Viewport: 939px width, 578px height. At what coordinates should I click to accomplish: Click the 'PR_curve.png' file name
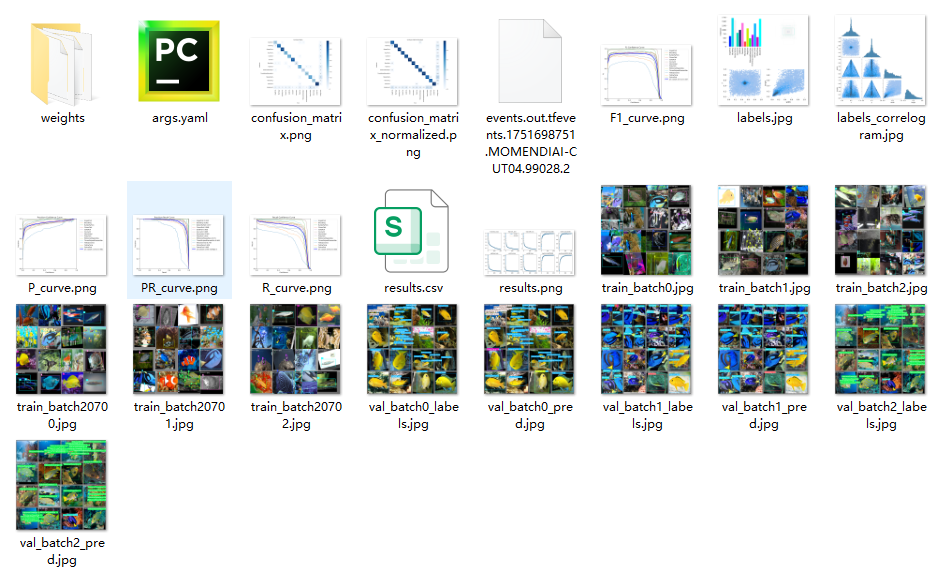pyautogui.click(x=179, y=288)
